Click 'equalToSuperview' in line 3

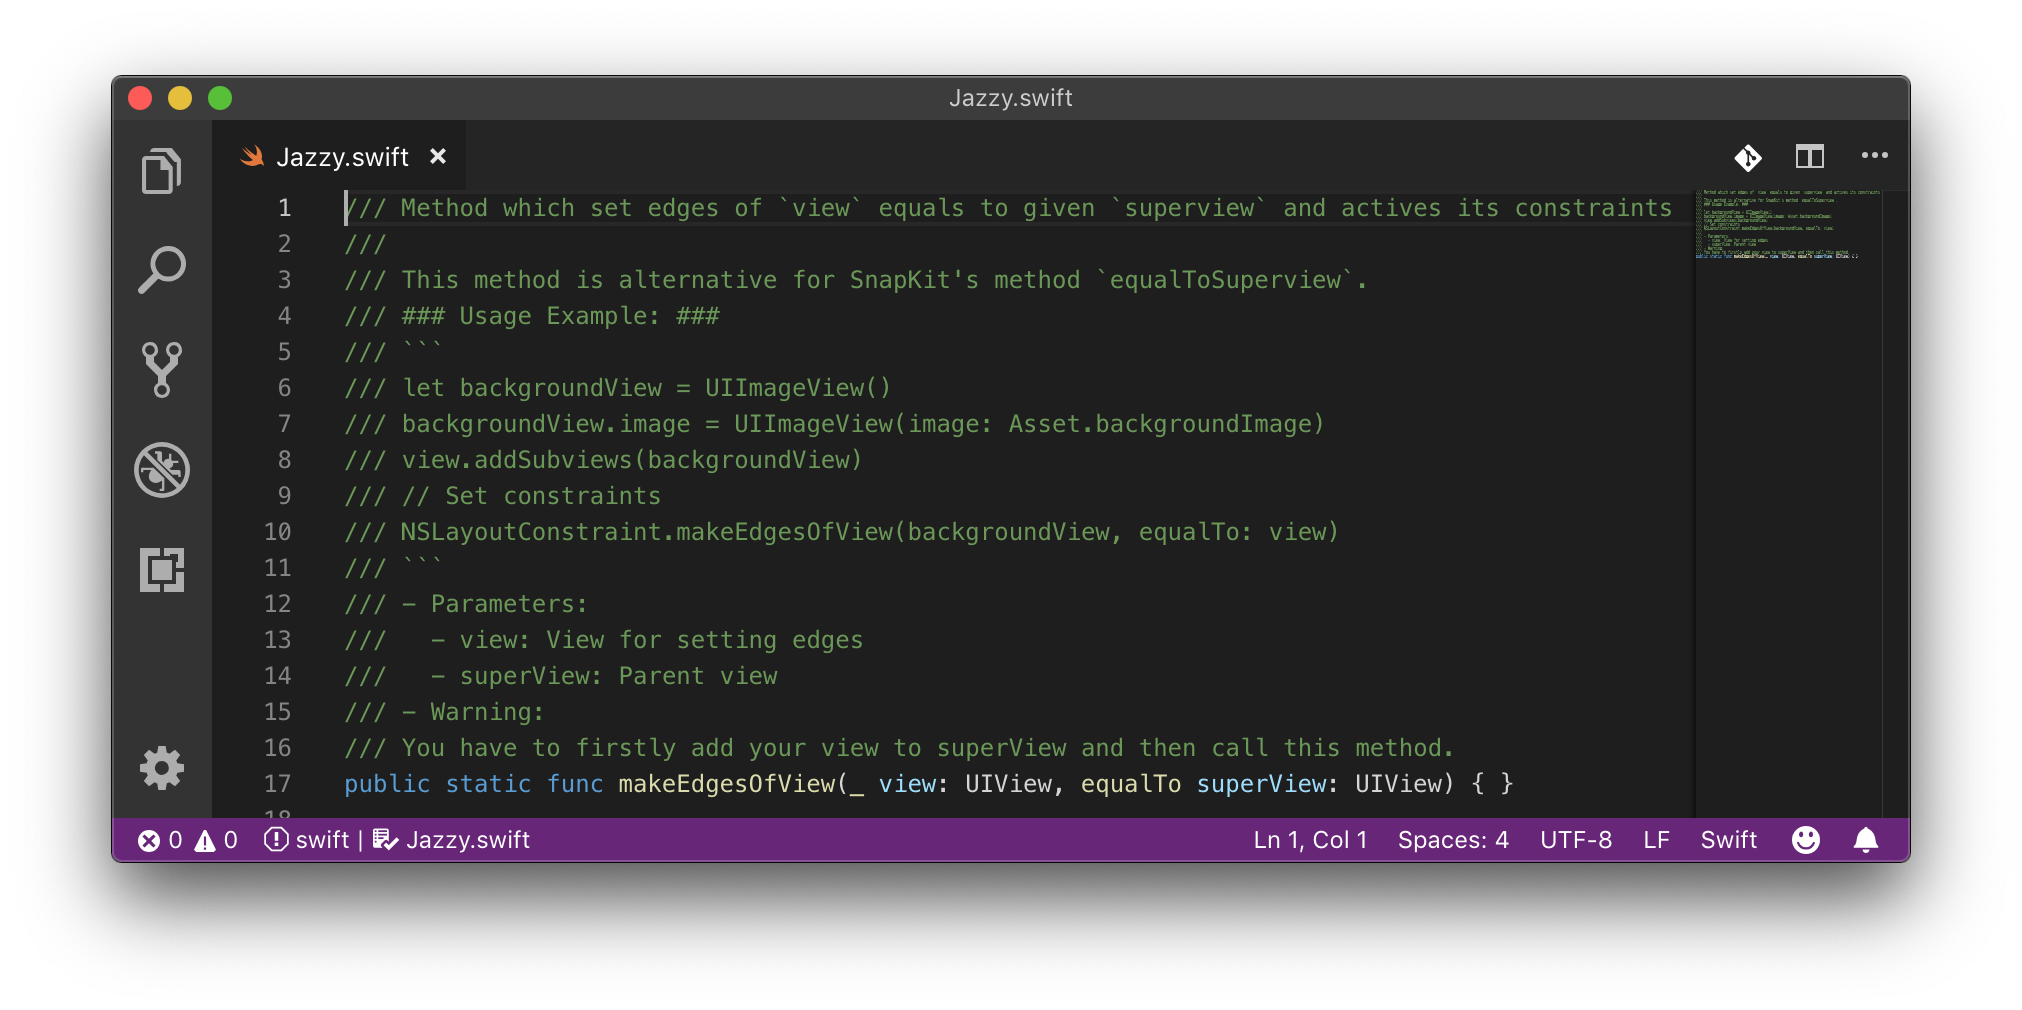click(1225, 280)
